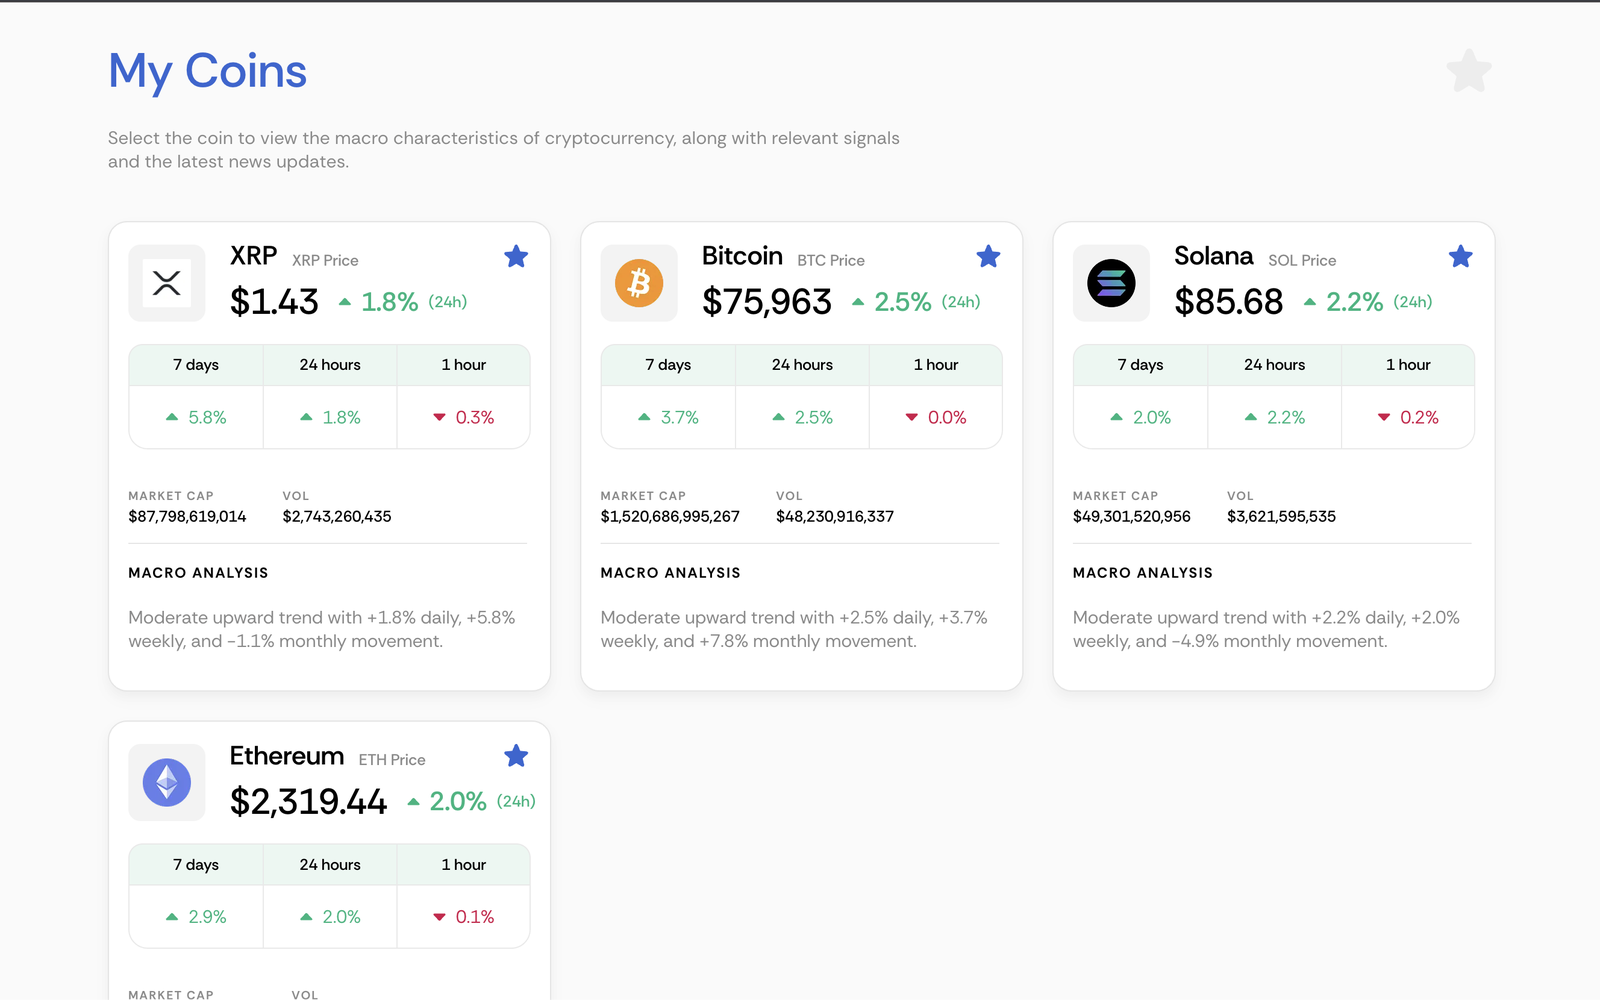The height and width of the screenshot is (1000, 1600).
Task: Select the 24 hours column in Bitcoin card
Action: coord(802,365)
